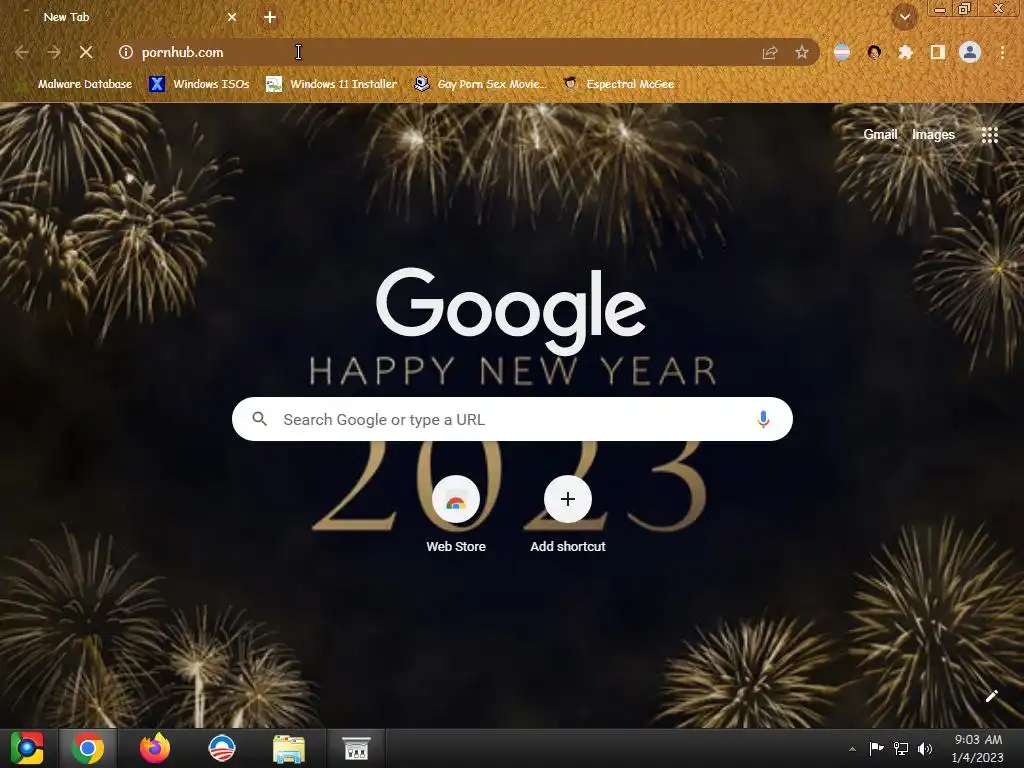1024x768 pixels.
Task: Click the Google search box
Action: 512,419
